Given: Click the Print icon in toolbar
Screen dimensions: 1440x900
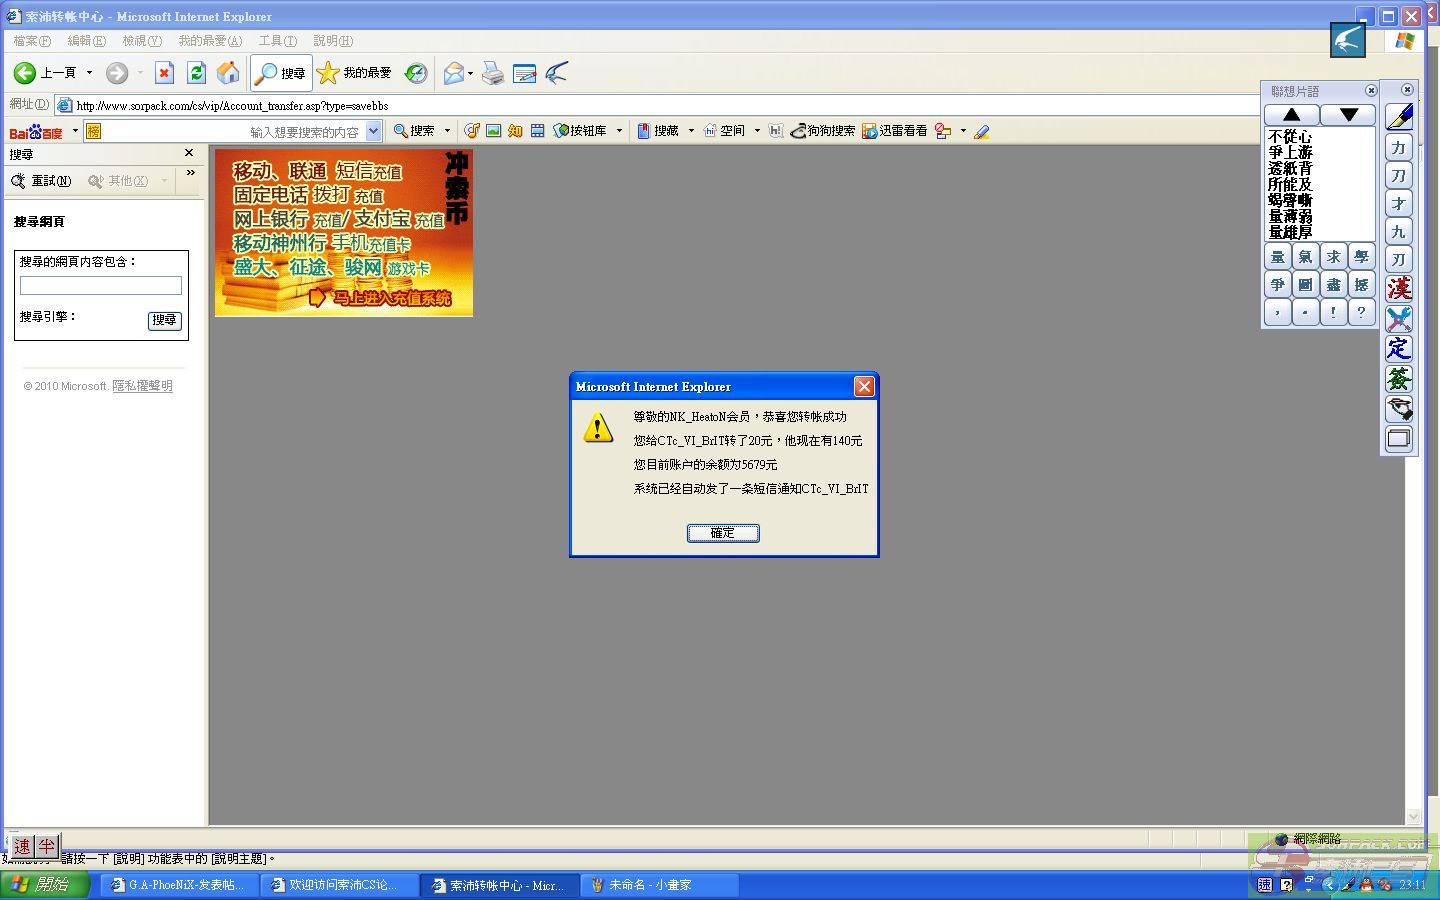Looking at the screenshot, I should coord(493,73).
